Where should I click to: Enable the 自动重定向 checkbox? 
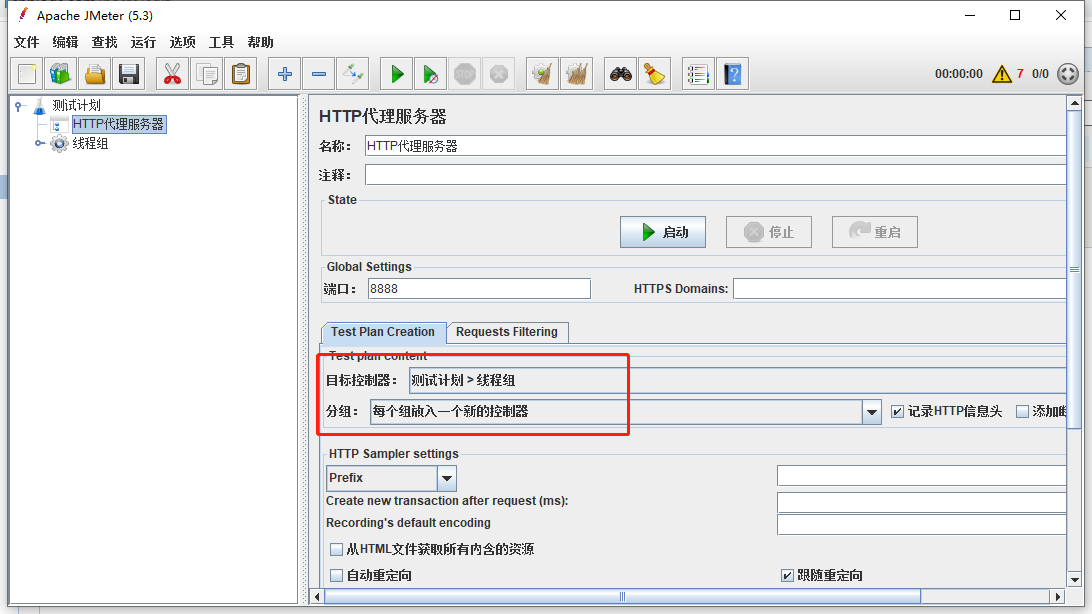[336, 575]
